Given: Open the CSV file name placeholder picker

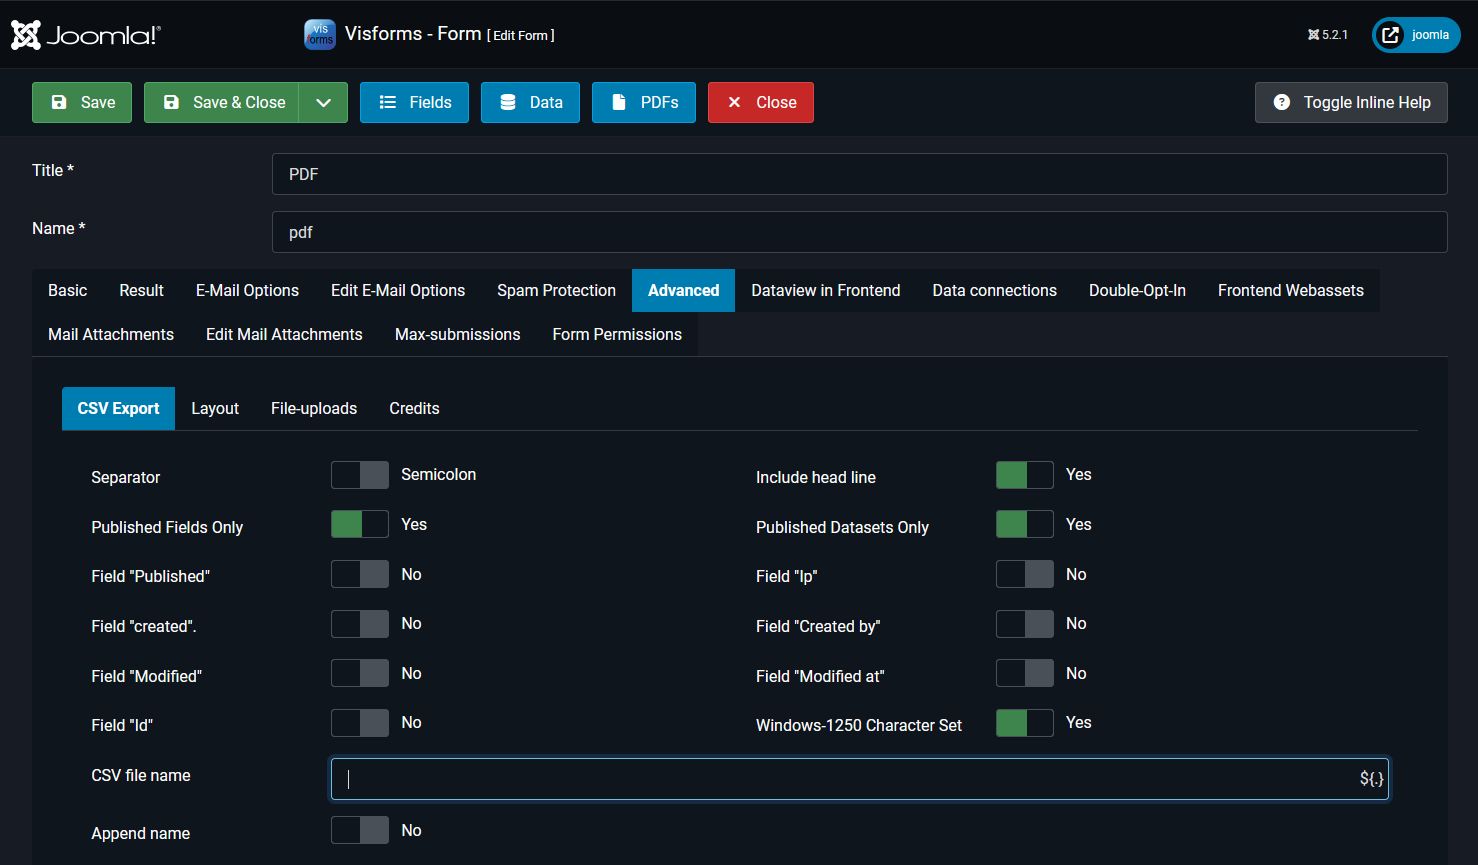Looking at the screenshot, I should 1371,778.
